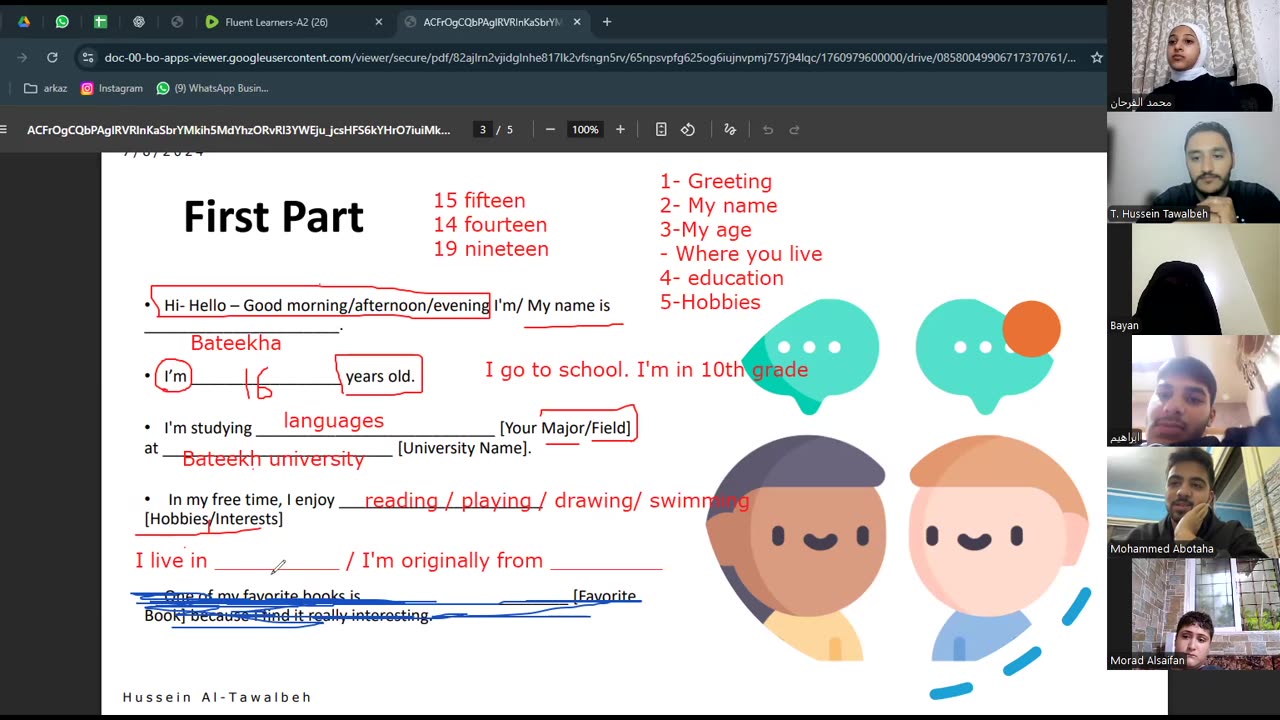Rotate the PDF page counterclockwise
The height and width of the screenshot is (720, 1280).
(x=688, y=130)
